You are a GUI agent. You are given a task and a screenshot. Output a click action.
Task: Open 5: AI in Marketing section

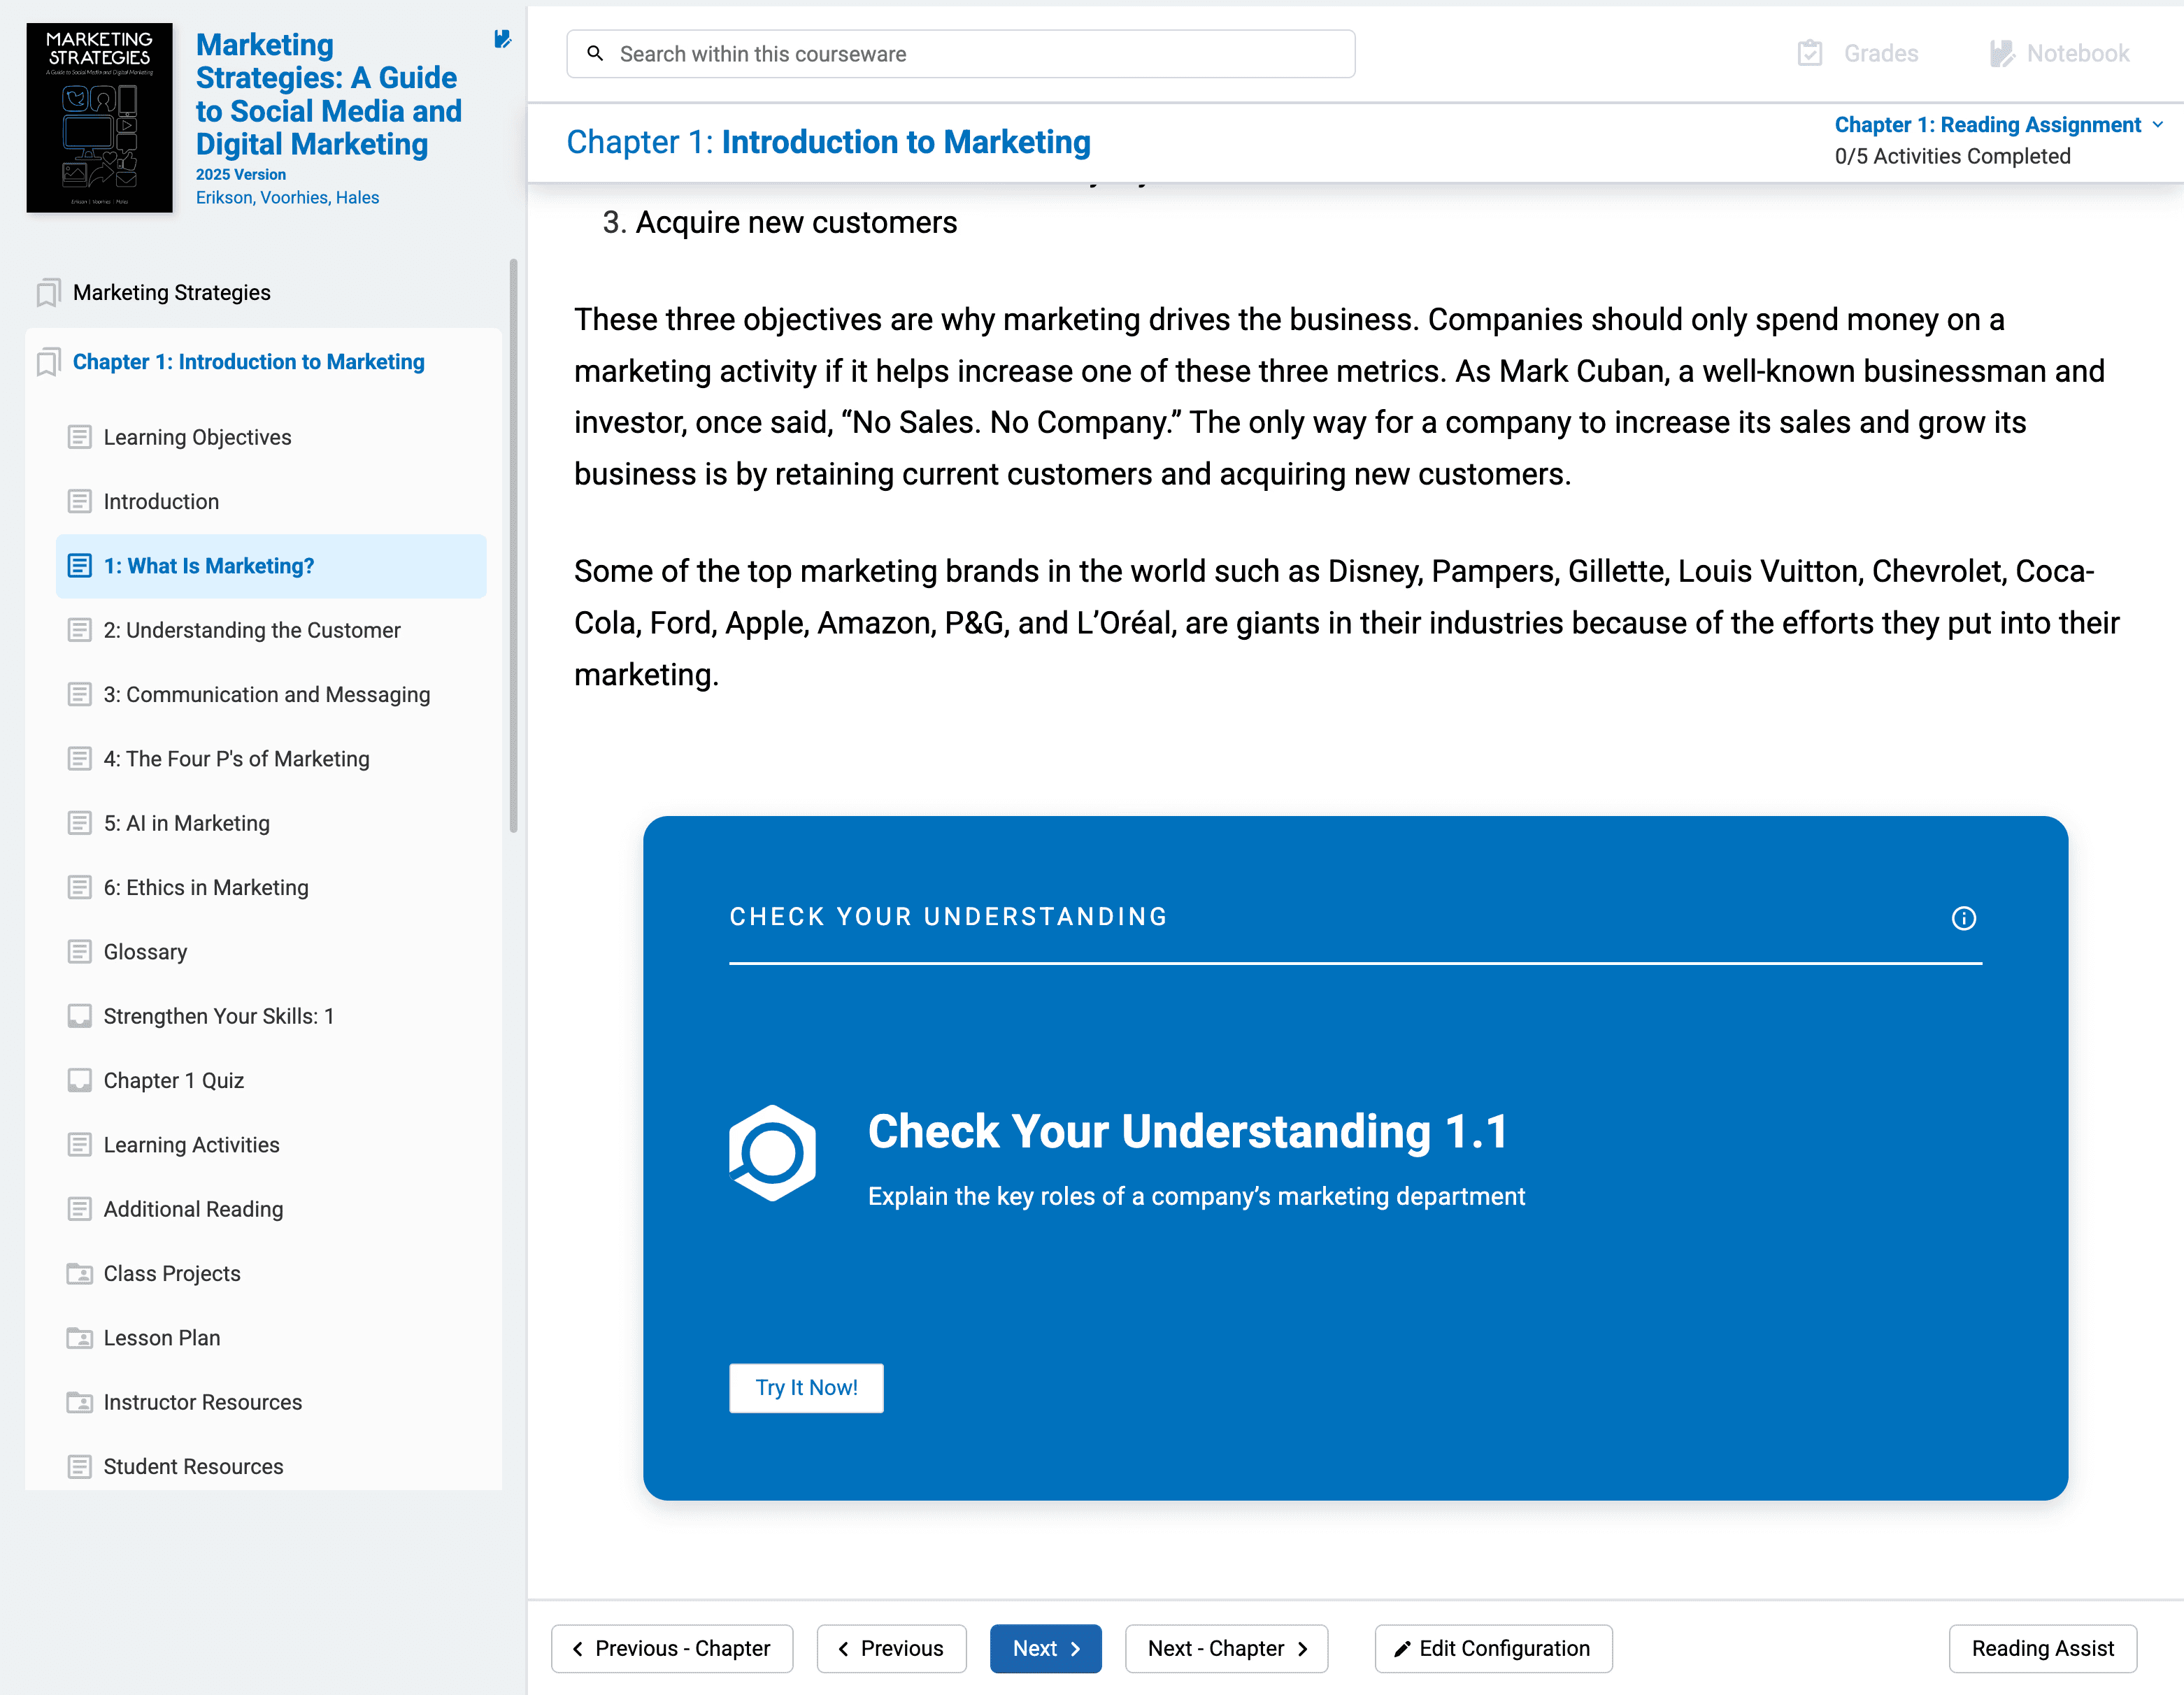[x=186, y=823]
